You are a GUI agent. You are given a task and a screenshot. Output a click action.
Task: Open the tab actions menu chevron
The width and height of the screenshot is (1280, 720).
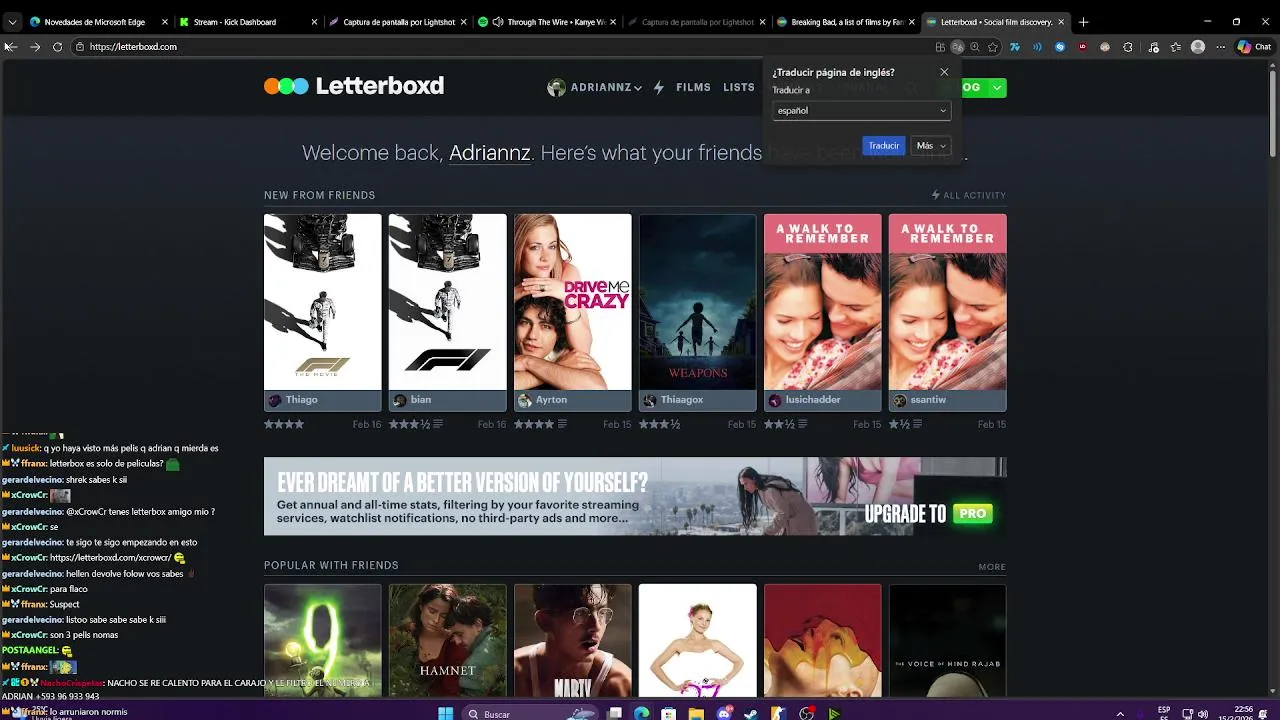pyautogui.click(x=12, y=22)
